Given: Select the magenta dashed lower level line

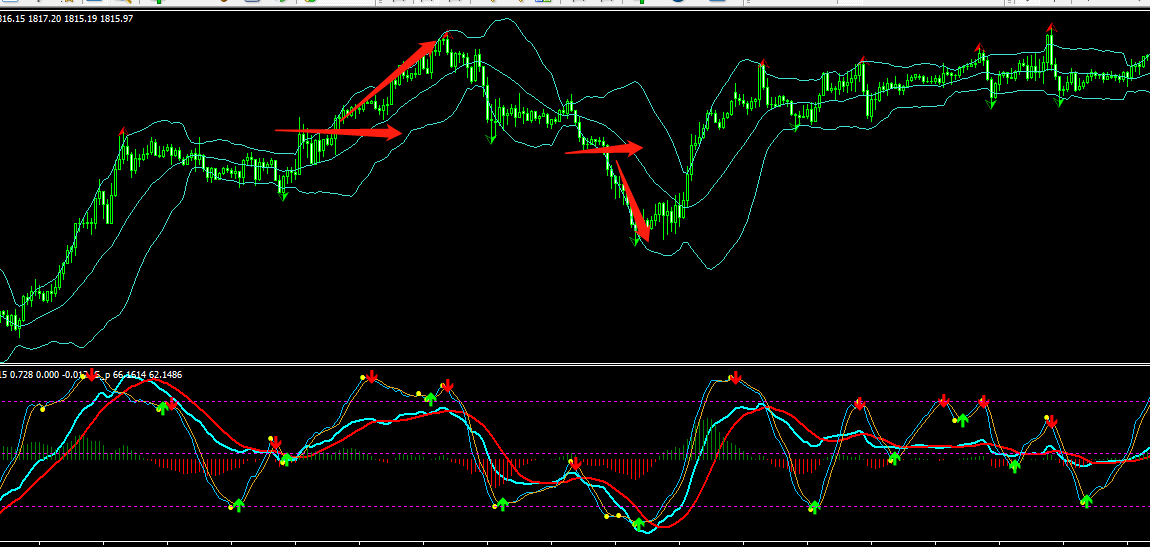Looking at the screenshot, I should coord(400,507).
